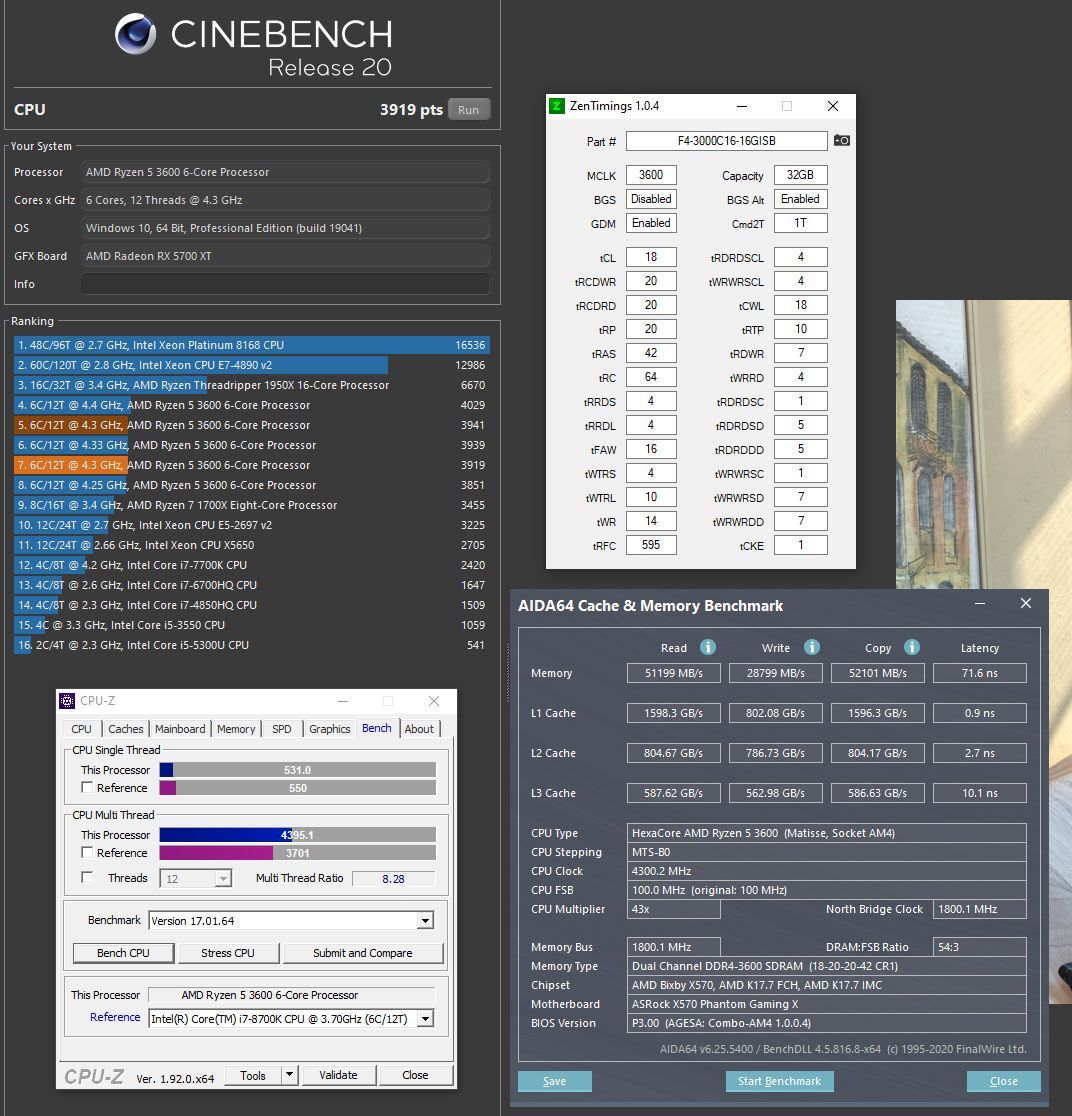
Task: Click the Multi Thread Ratio value 8.28
Action: point(394,878)
